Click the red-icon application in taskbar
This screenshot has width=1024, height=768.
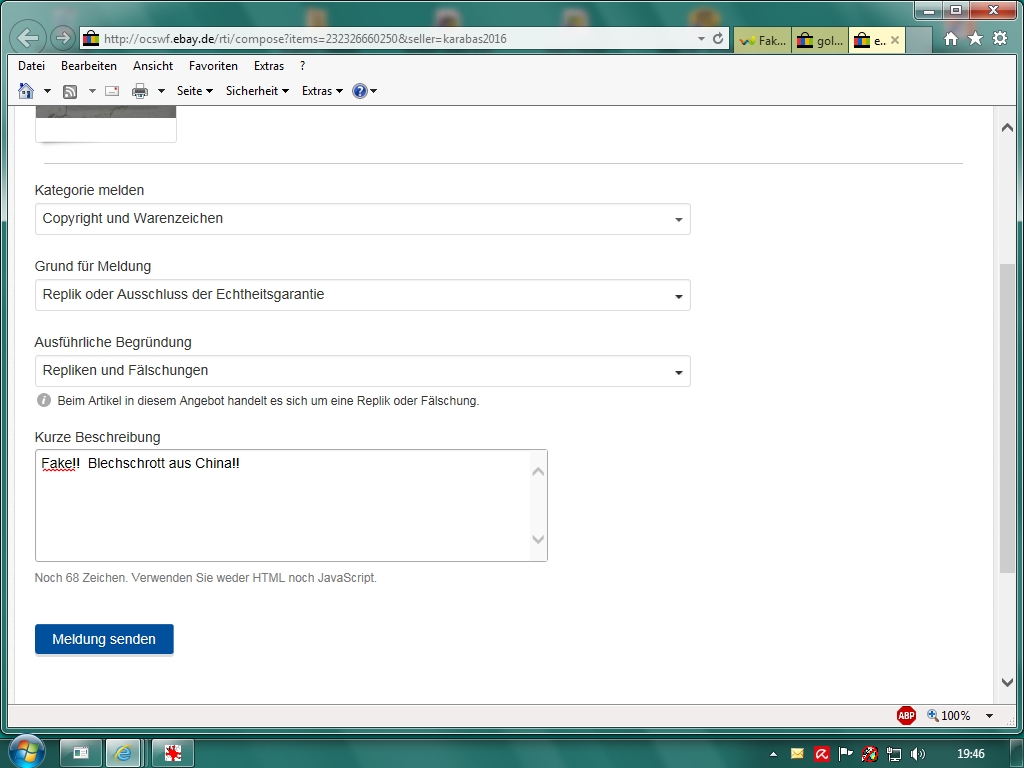[x=173, y=754]
